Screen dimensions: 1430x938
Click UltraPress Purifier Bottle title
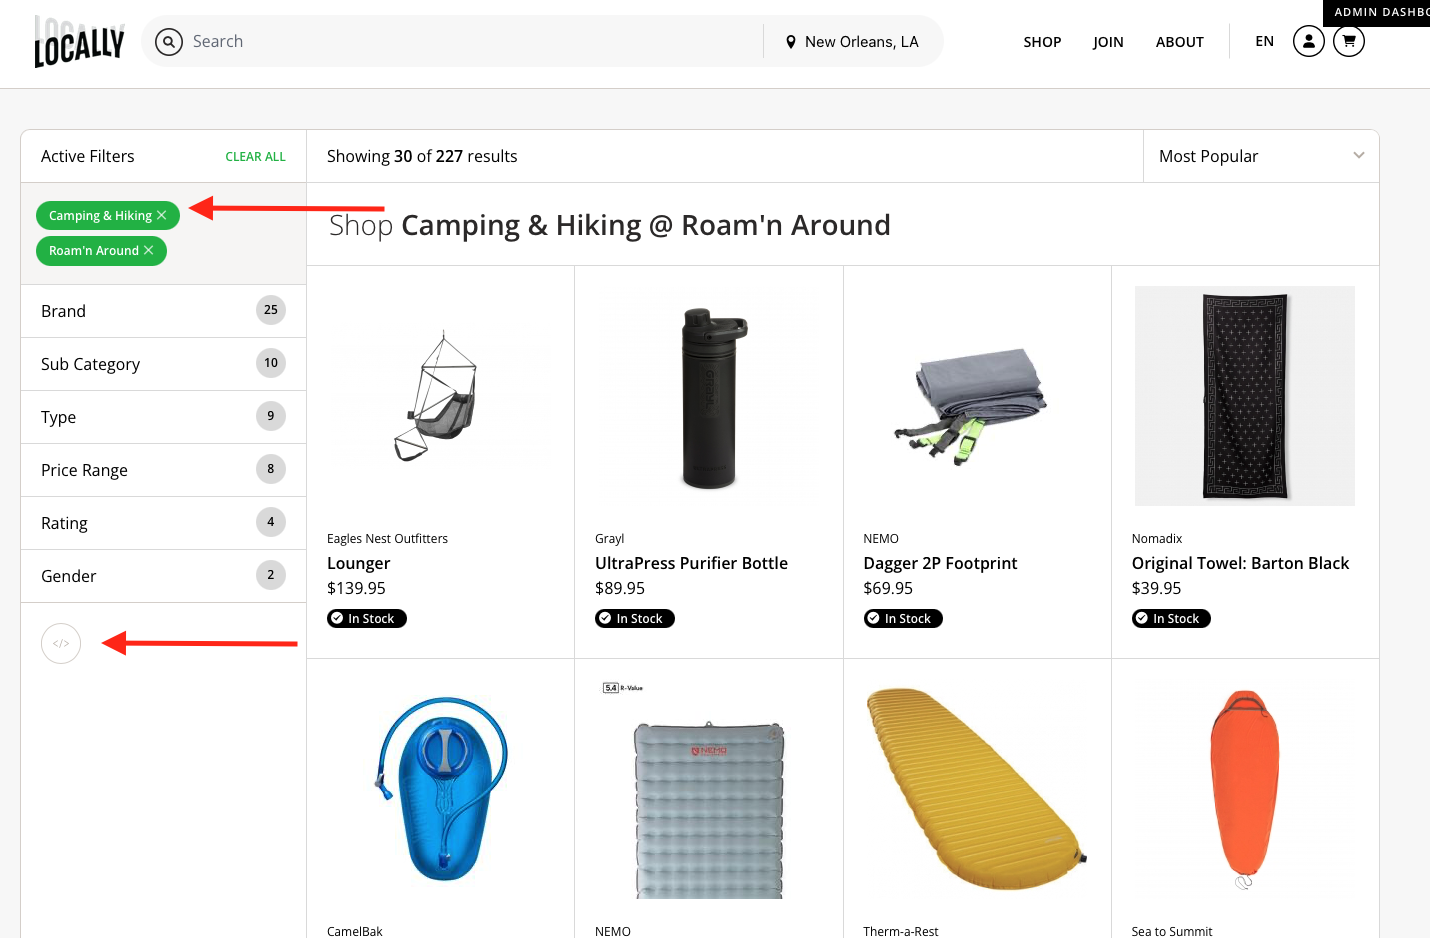[691, 563]
